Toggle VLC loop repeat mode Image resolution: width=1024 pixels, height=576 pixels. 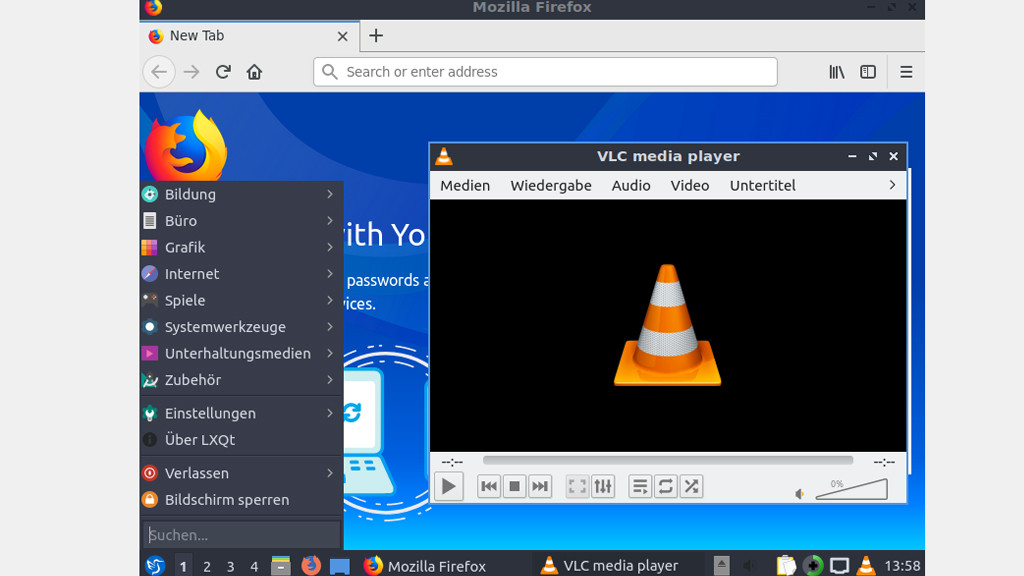tap(666, 487)
